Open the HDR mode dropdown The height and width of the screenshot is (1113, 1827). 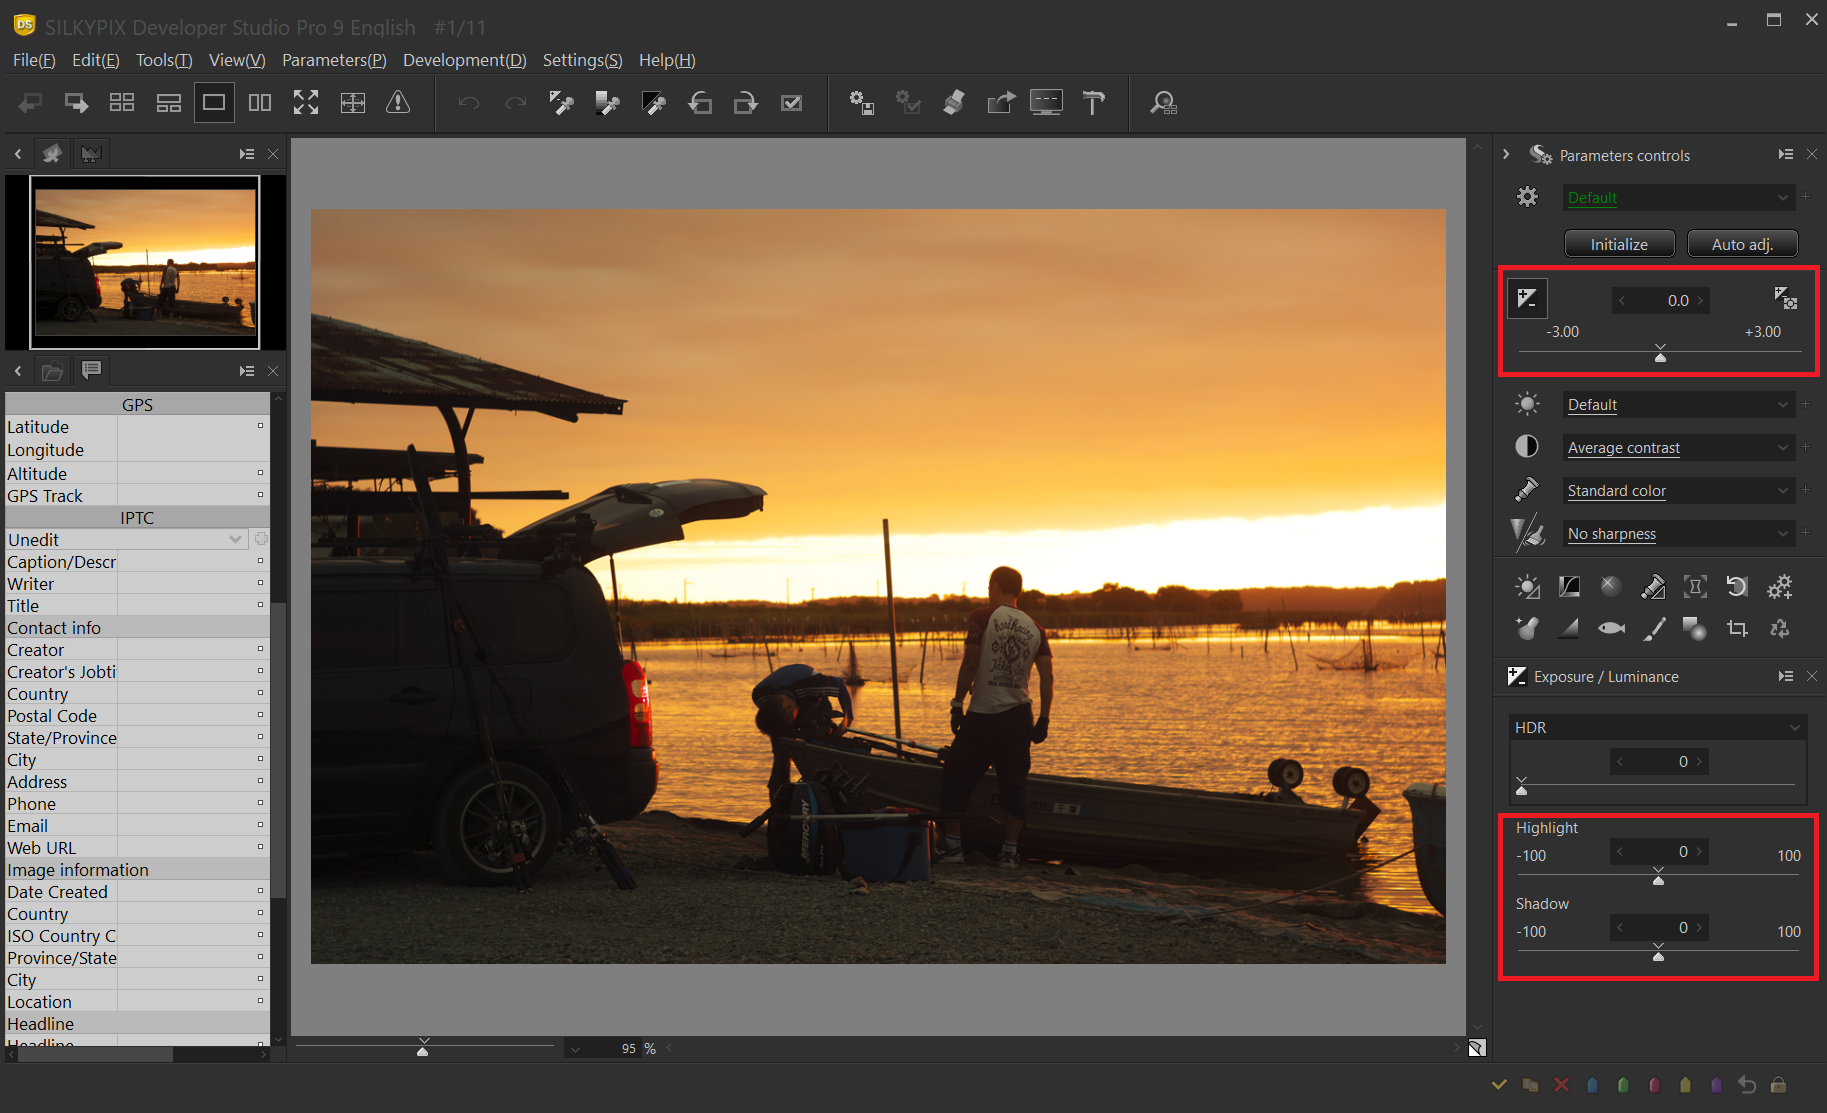click(1658, 728)
